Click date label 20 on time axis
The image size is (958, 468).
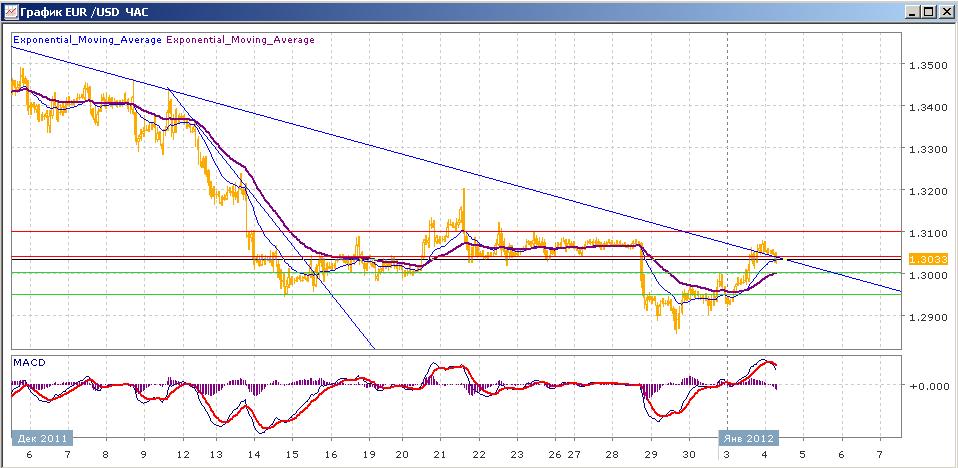(402, 456)
